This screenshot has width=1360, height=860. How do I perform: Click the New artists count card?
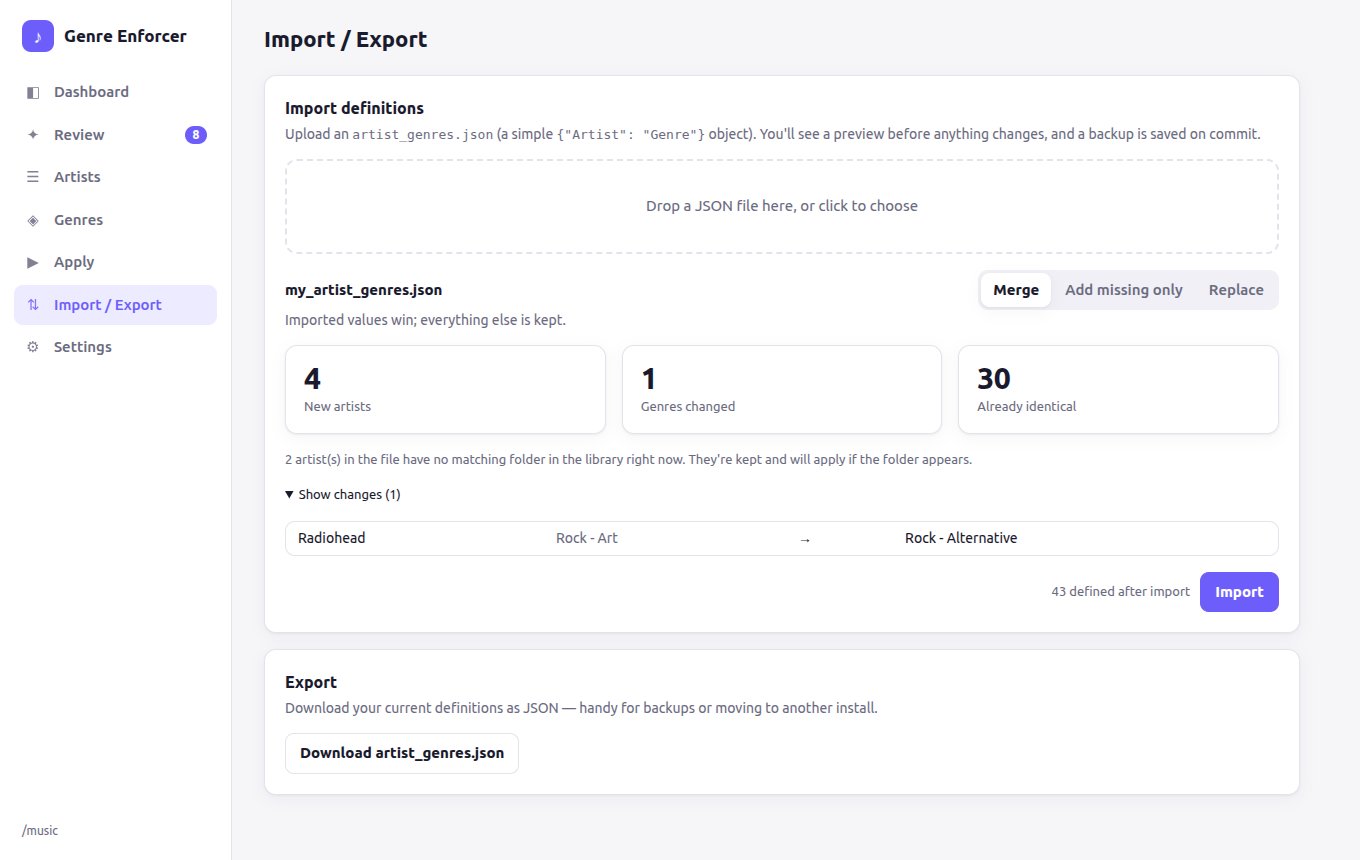[445, 390]
